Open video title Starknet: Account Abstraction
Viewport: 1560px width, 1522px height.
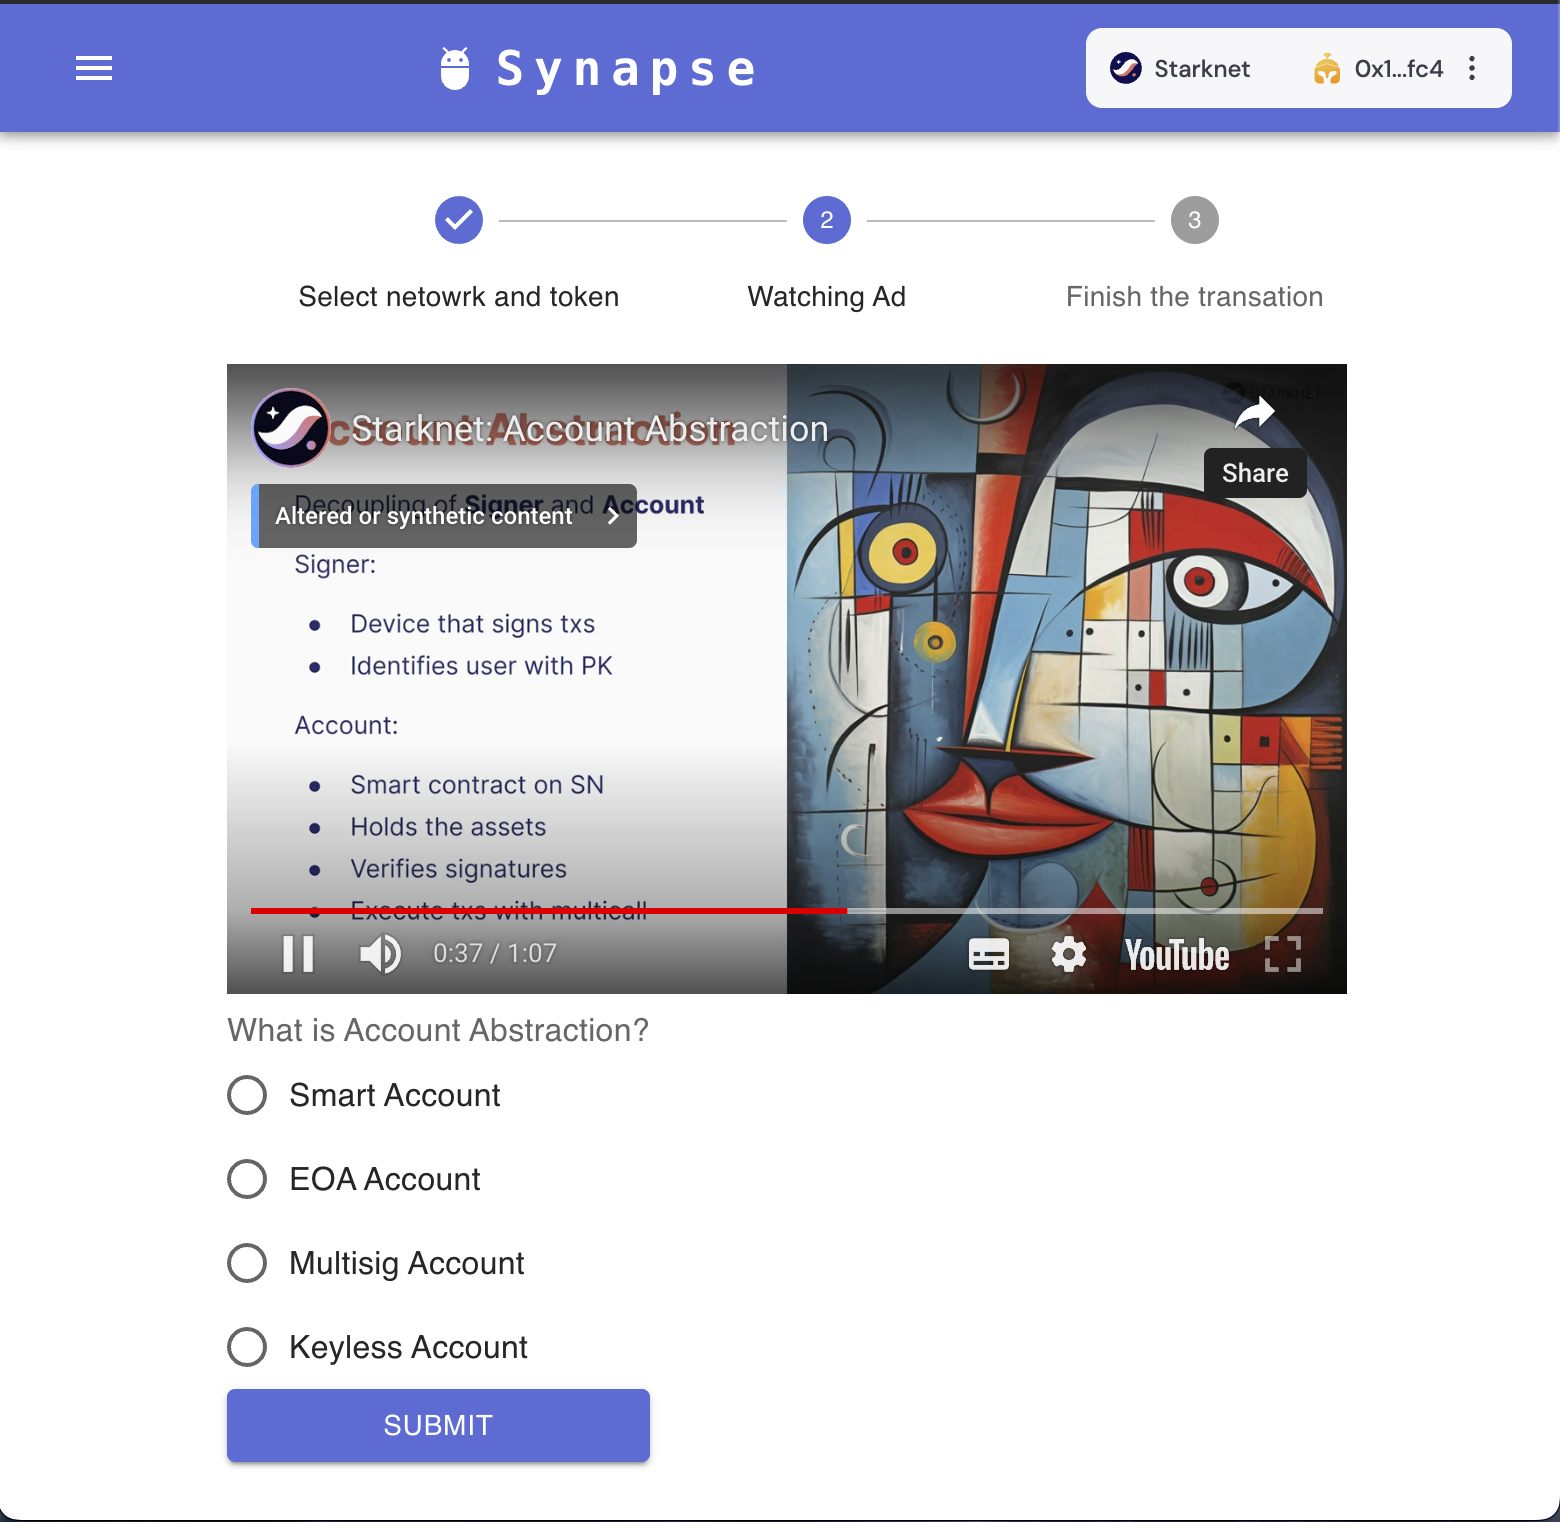point(590,429)
